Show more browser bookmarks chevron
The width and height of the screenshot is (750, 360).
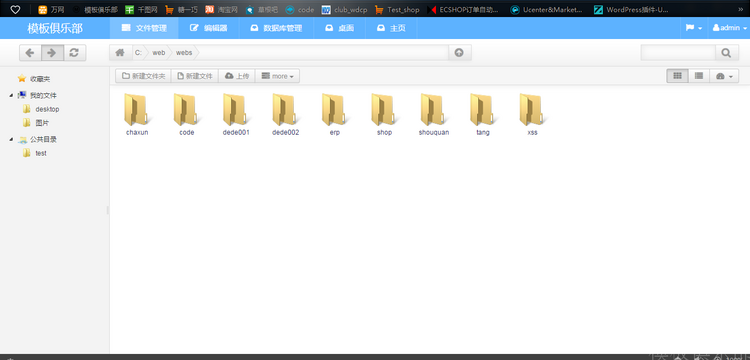pos(740,9)
